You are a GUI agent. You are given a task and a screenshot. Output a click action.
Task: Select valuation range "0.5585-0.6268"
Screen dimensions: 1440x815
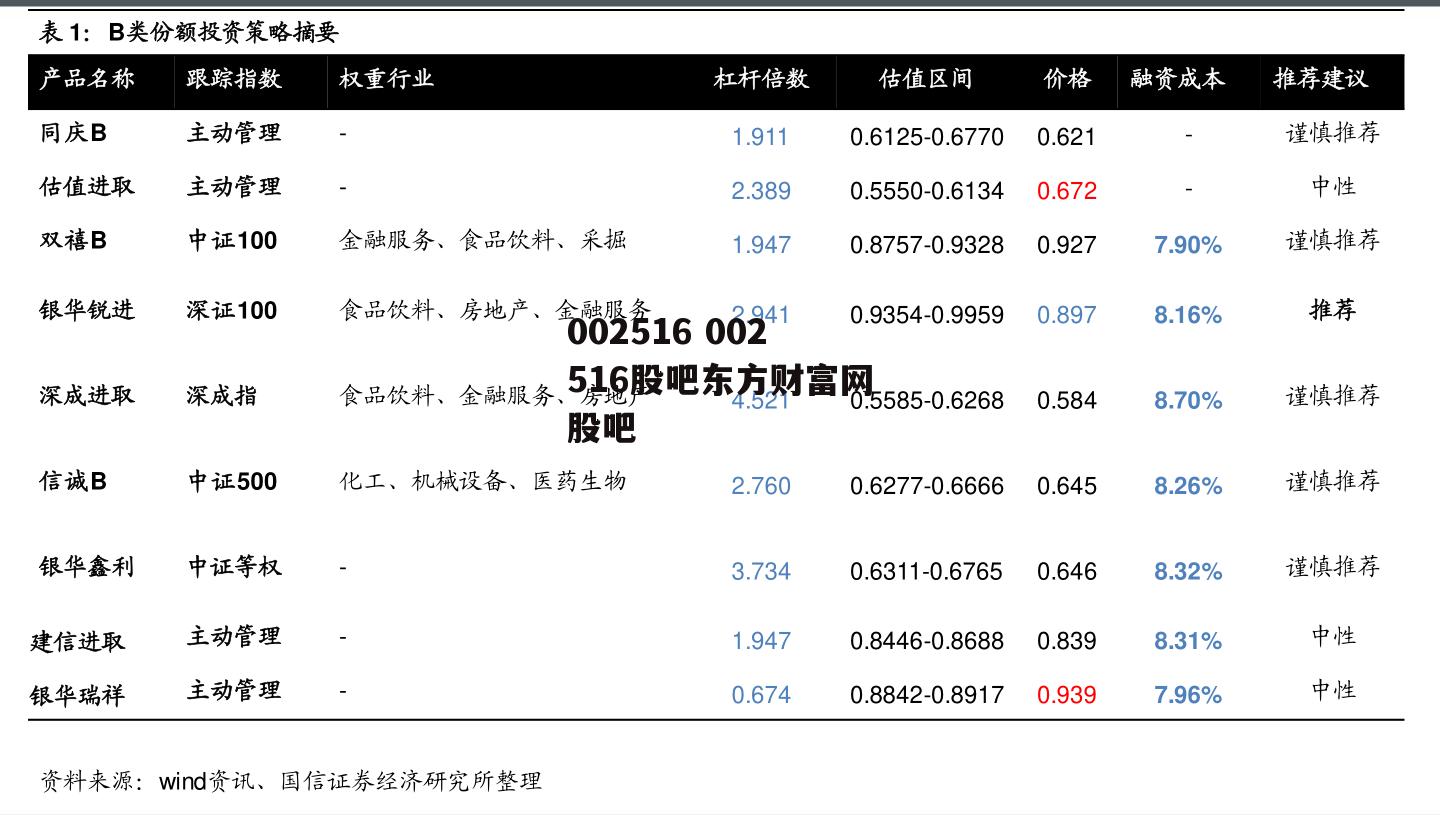click(927, 400)
